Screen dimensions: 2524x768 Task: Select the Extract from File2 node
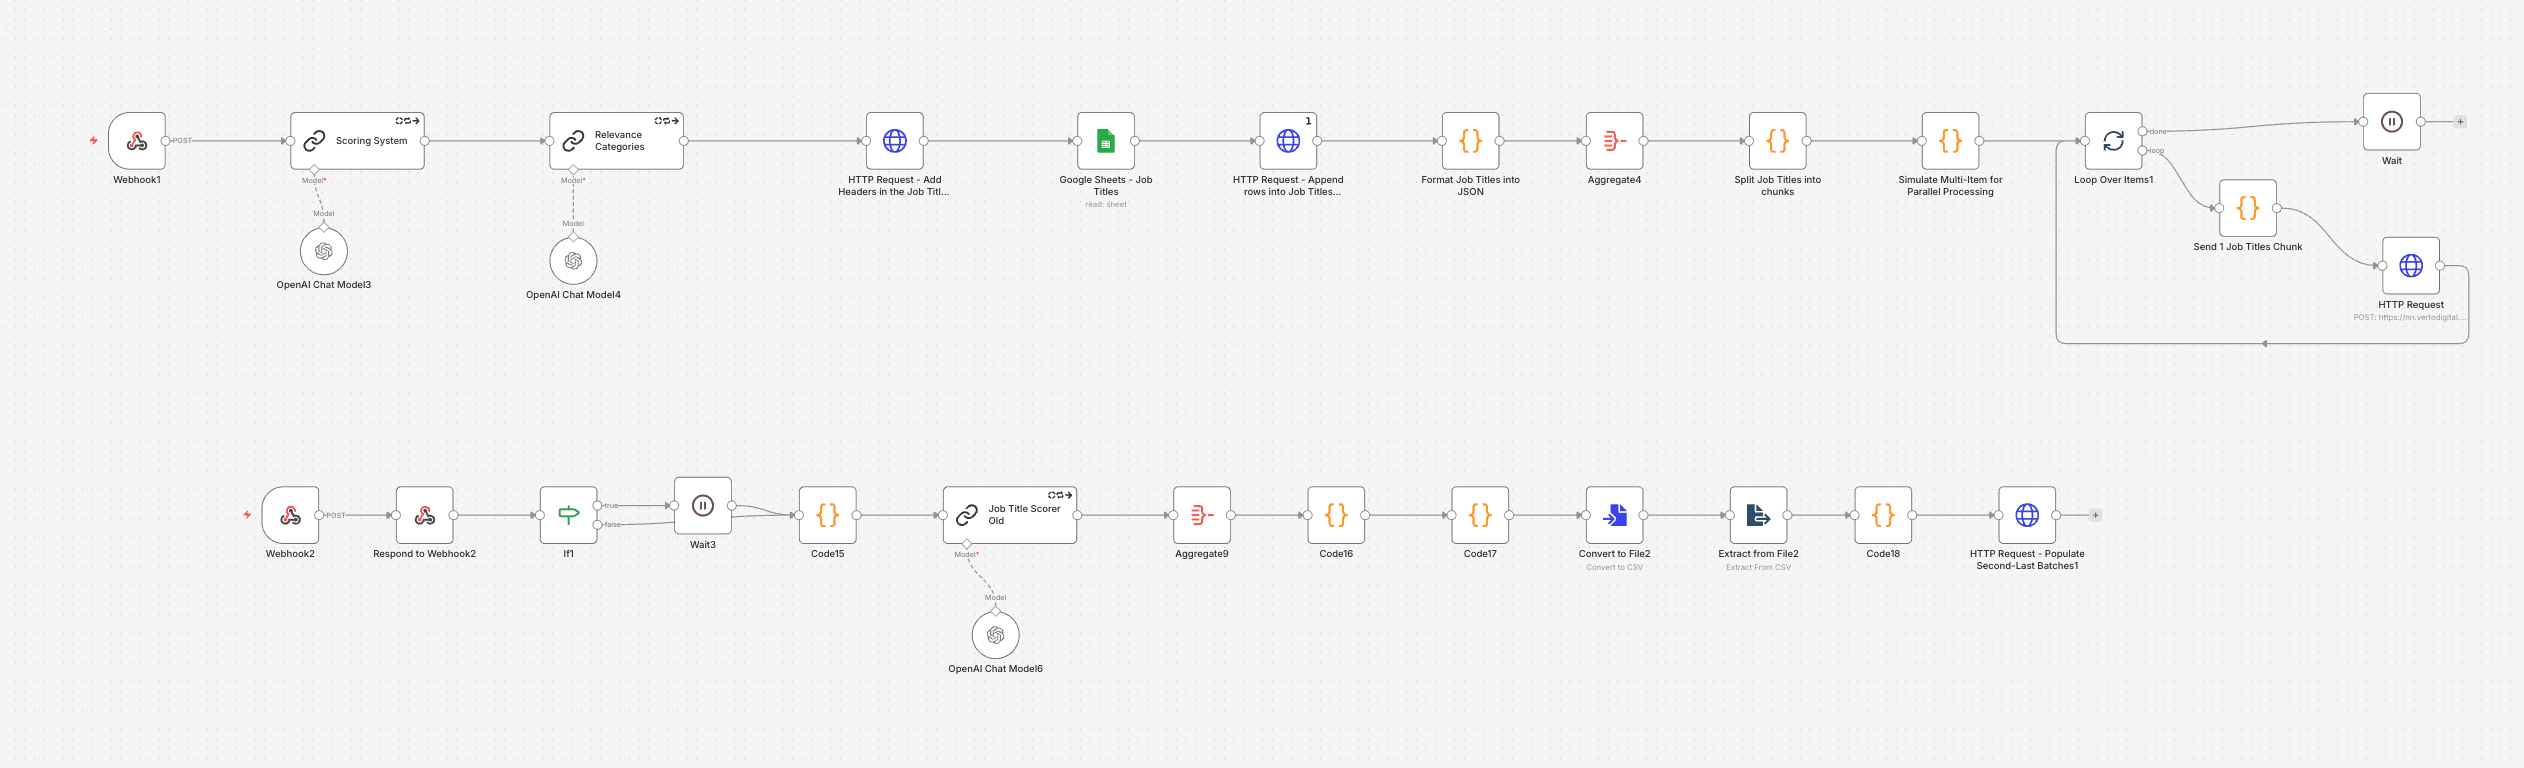[x=1758, y=515]
